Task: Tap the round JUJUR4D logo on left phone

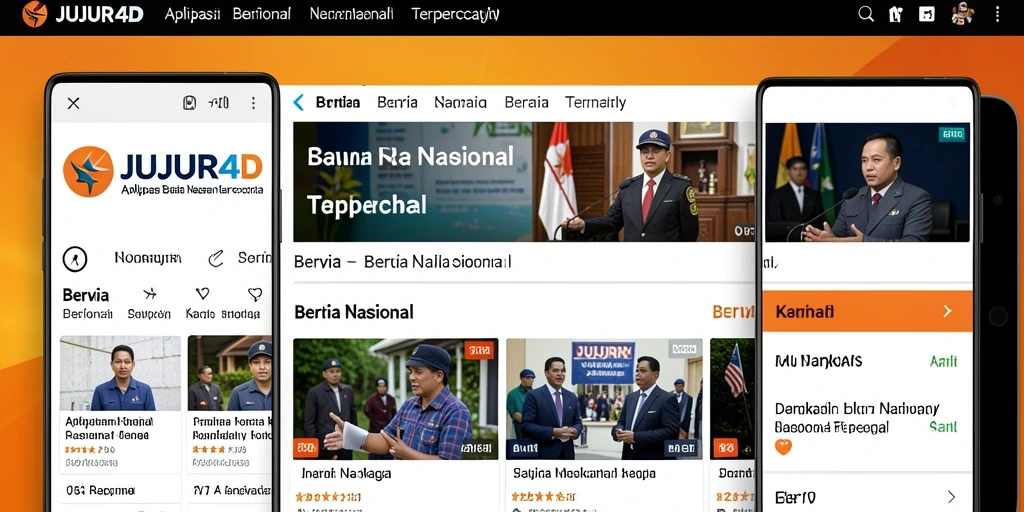Action: pos(88,172)
